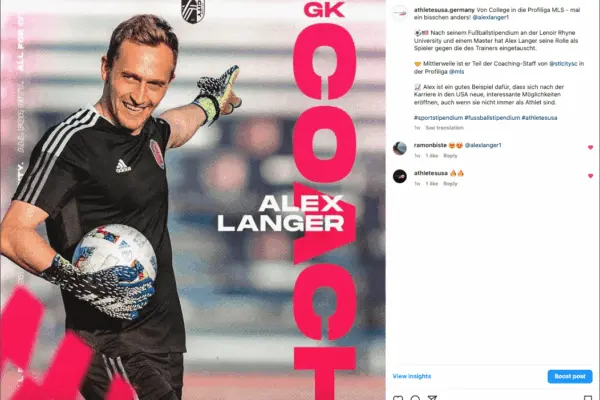Open the comment bubble icon below post
Screen dimensions: 600x400
click(x=415, y=398)
